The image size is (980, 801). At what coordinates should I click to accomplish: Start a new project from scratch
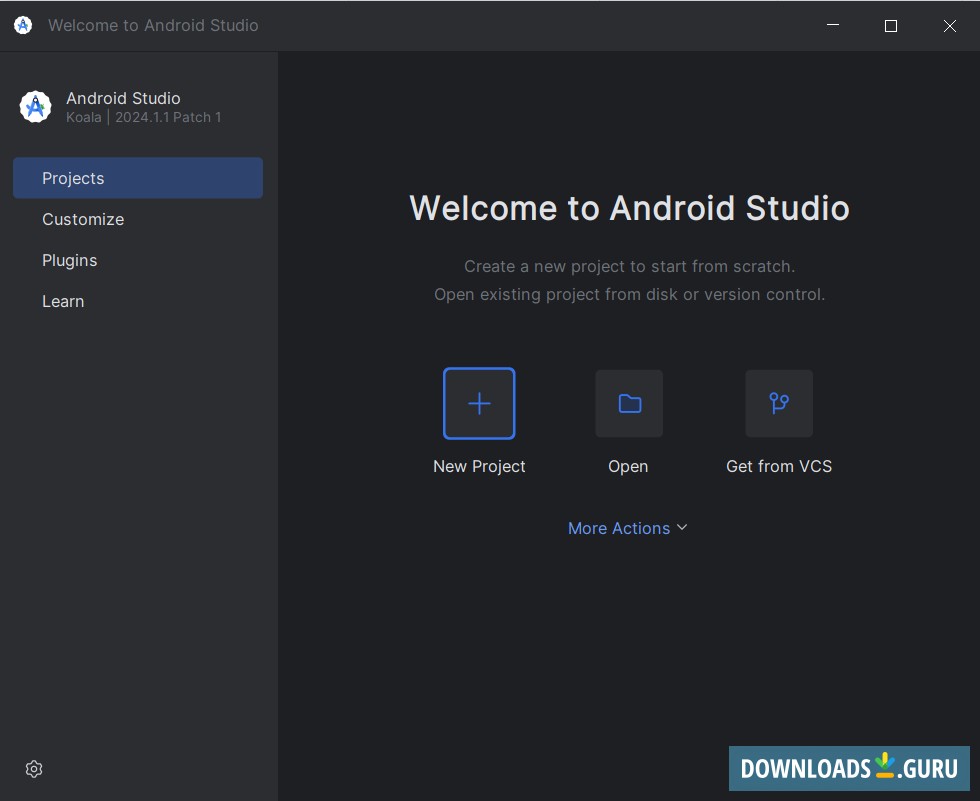pyautogui.click(x=479, y=420)
